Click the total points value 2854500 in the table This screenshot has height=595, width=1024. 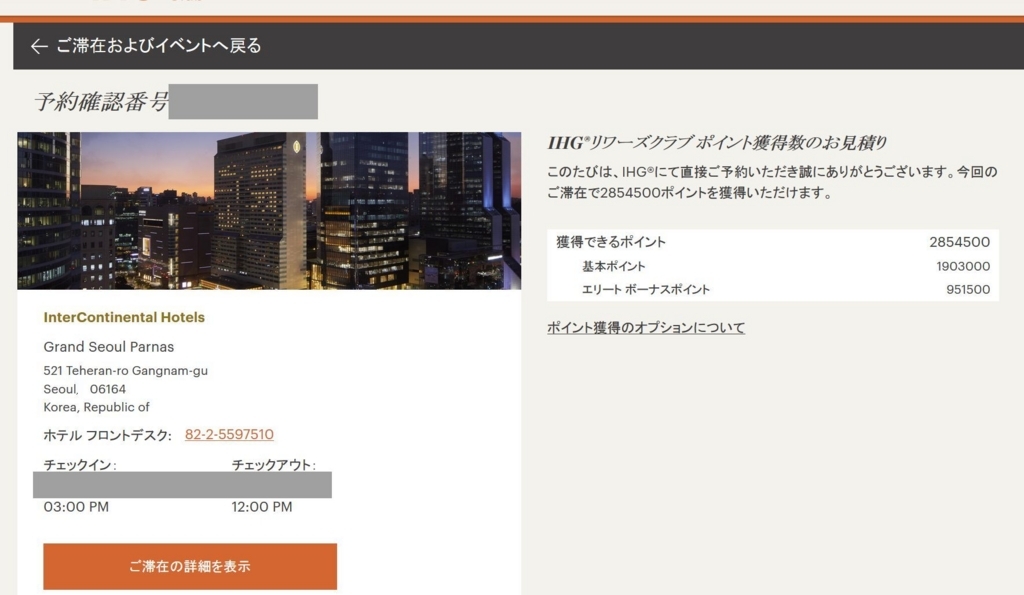(959, 242)
